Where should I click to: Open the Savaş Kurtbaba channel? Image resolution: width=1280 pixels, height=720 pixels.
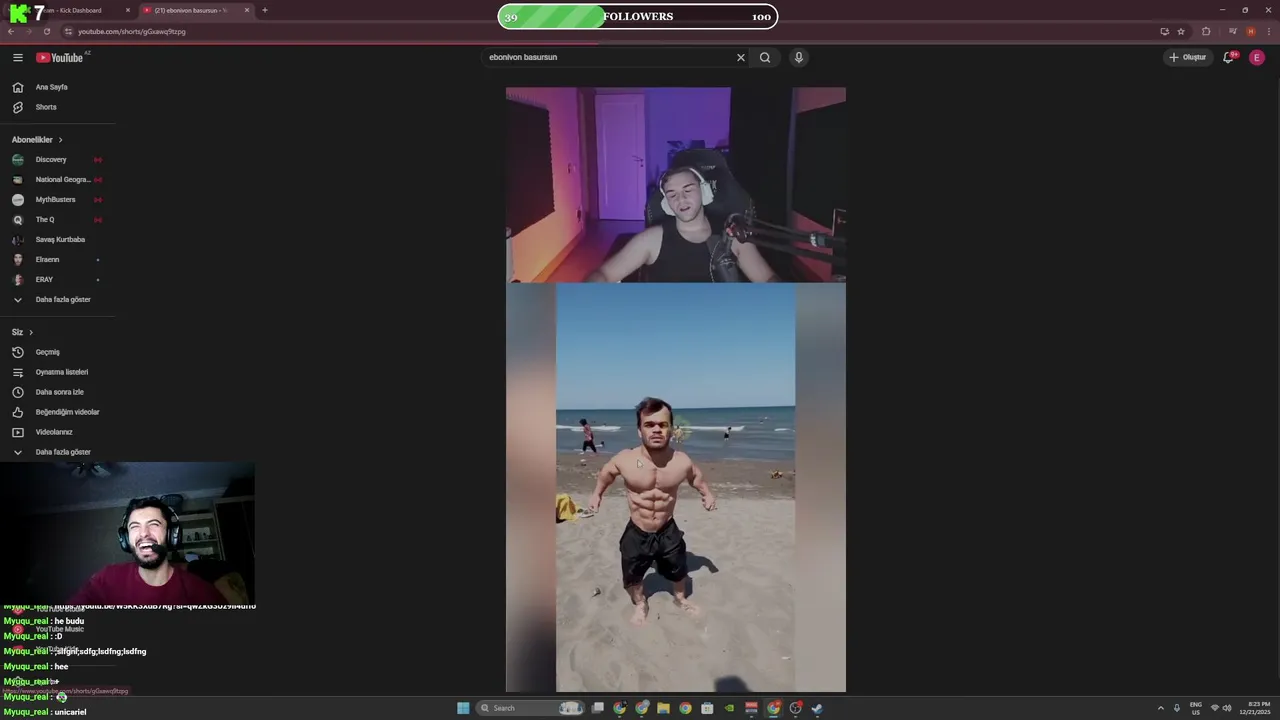point(60,240)
